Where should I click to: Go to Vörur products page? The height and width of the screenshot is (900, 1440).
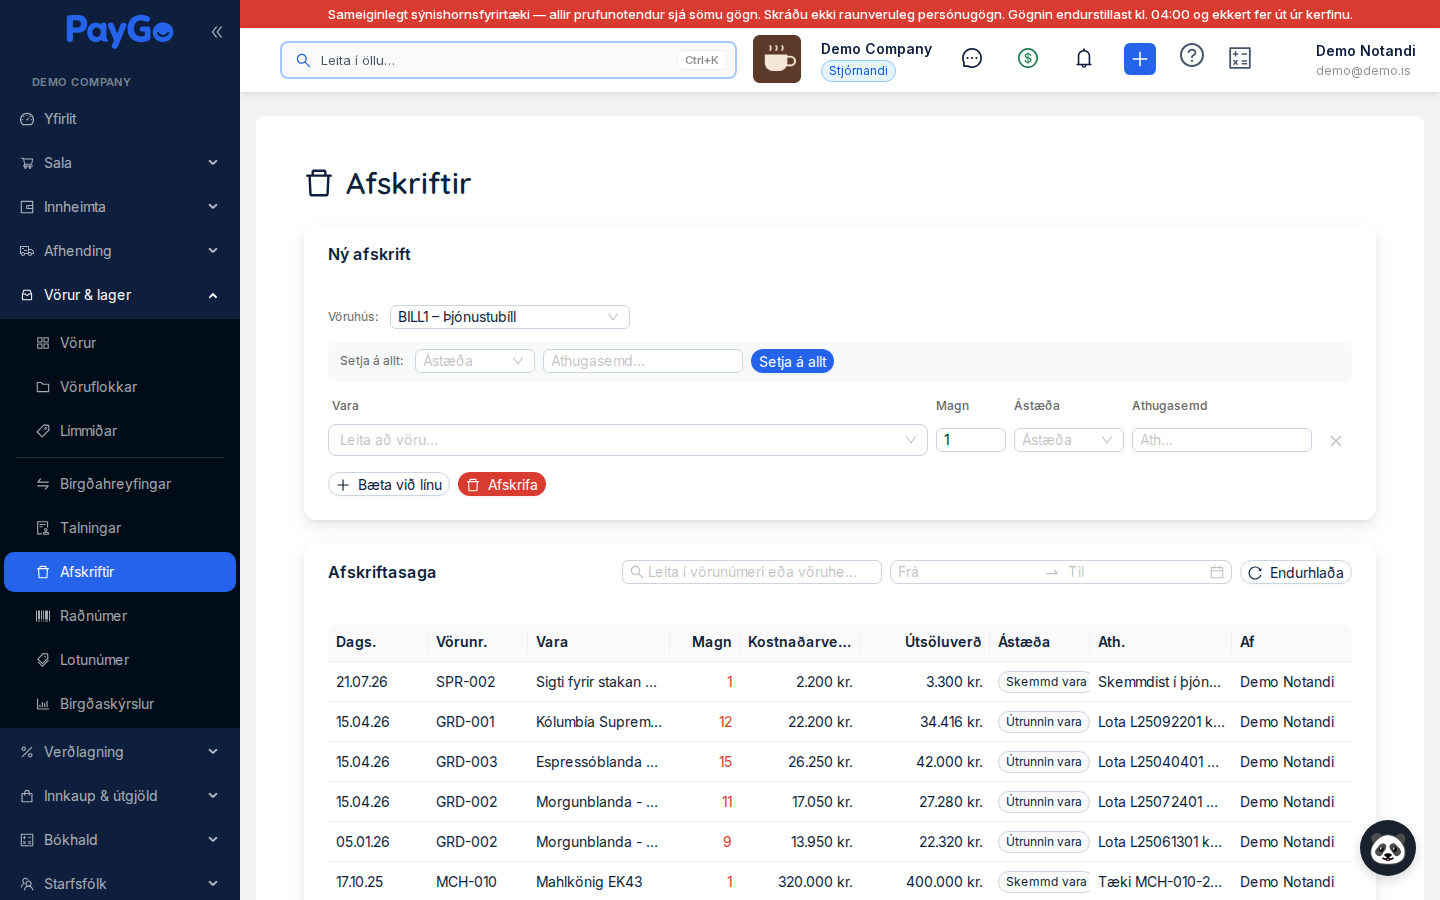click(x=120, y=343)
